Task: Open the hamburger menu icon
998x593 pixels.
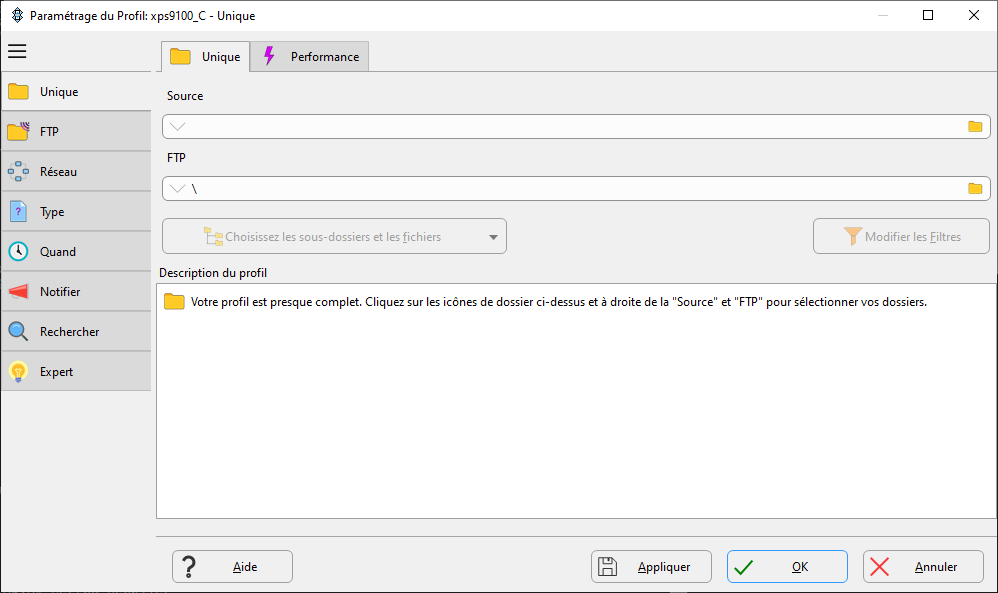Action: [x=17, y=51]
